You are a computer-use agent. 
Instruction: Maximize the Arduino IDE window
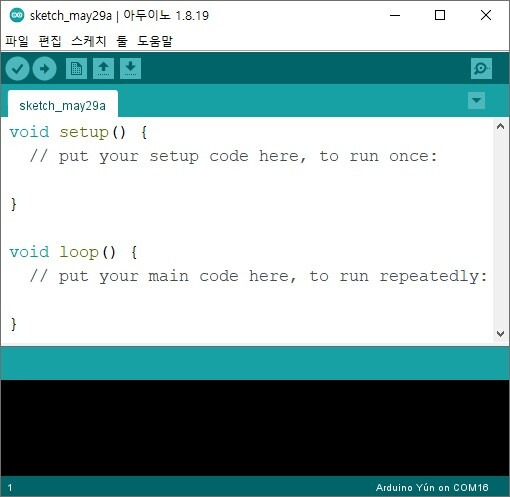tap(440, 15)
